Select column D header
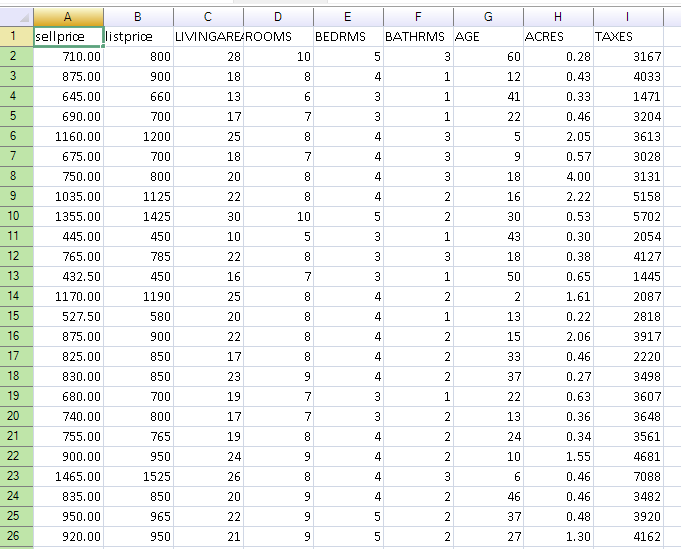The width and height of the screenshot is (681, 549). (x=278, y=17)
